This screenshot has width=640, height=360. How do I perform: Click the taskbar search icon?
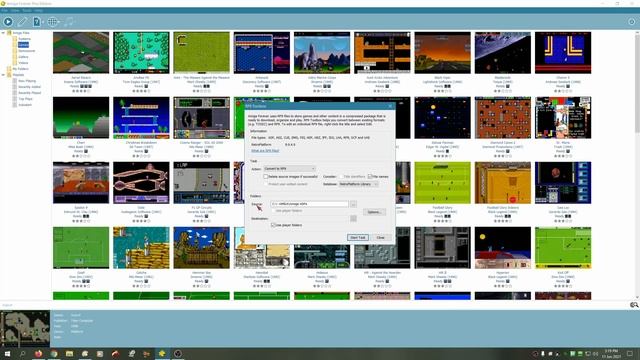[x=22, y=353]
